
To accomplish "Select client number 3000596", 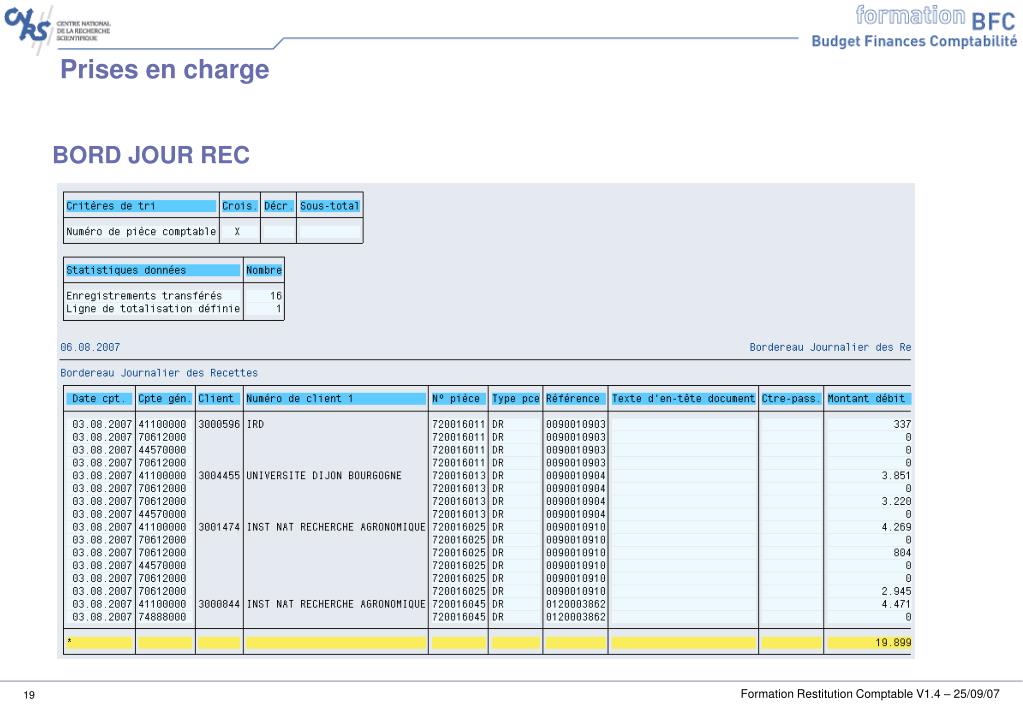I will pyautogui.click(x=219, y=424).
